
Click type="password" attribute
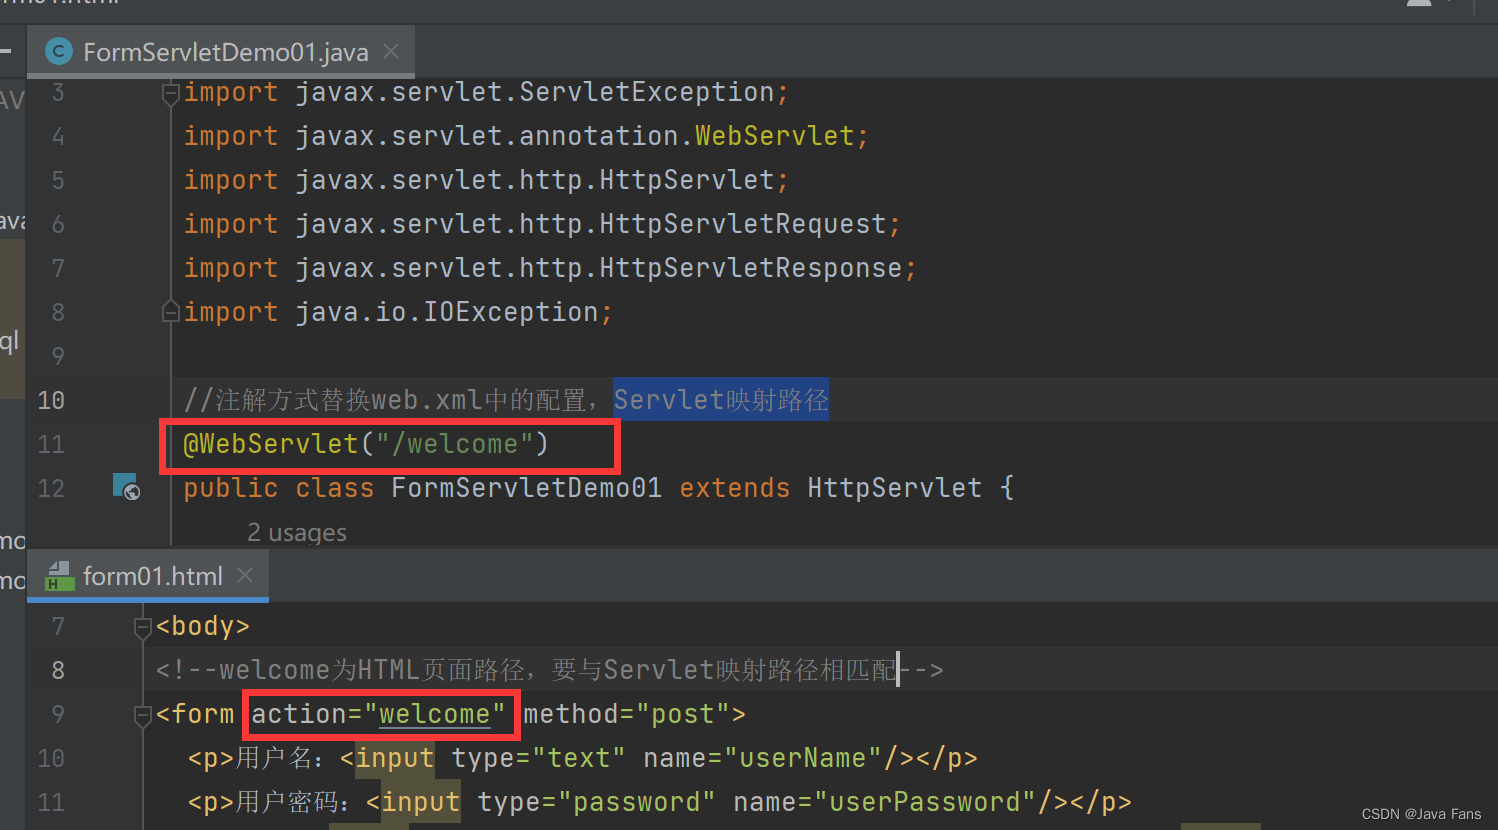596,802
